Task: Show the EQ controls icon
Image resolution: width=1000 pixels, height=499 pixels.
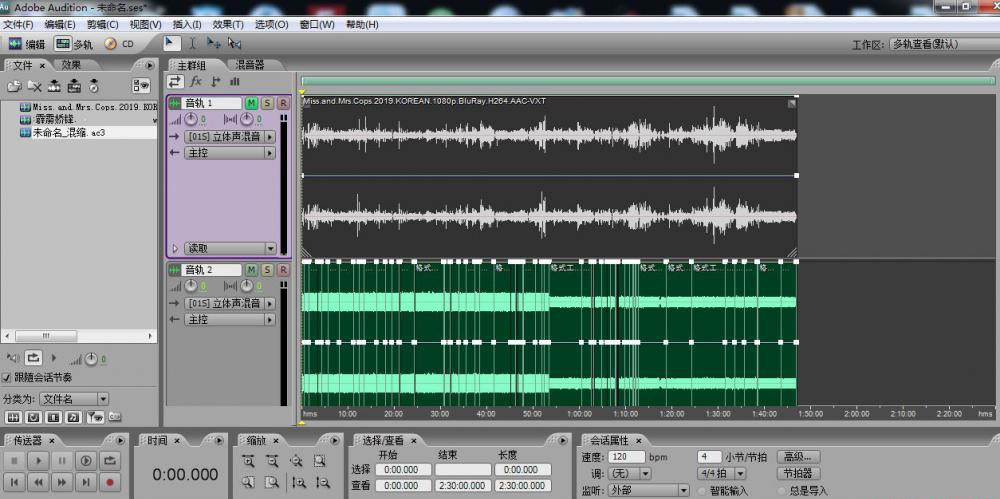Action: click(235, 82)
